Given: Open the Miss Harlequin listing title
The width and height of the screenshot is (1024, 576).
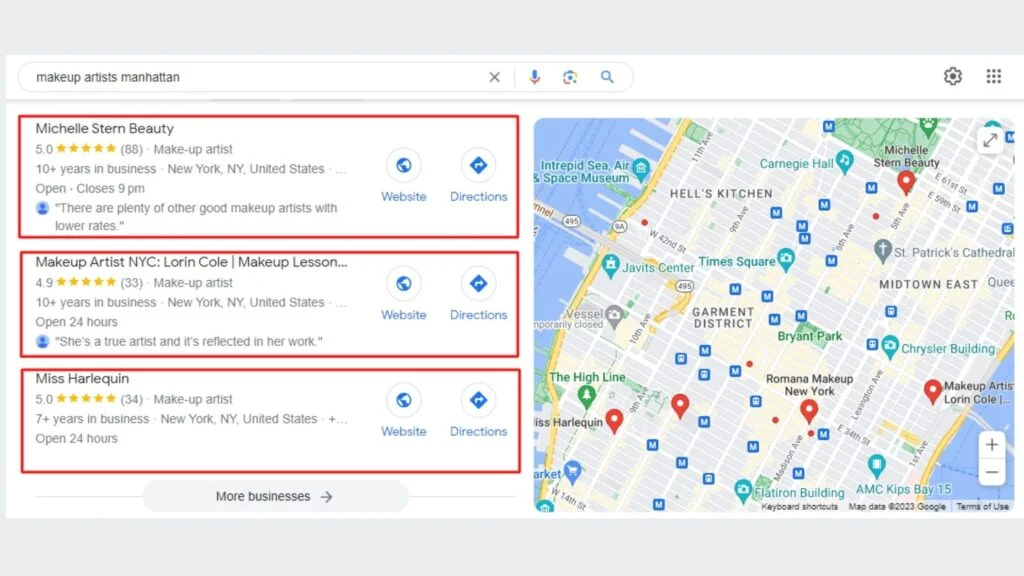Looking at the screenshot, I should (x=82, y=379).
